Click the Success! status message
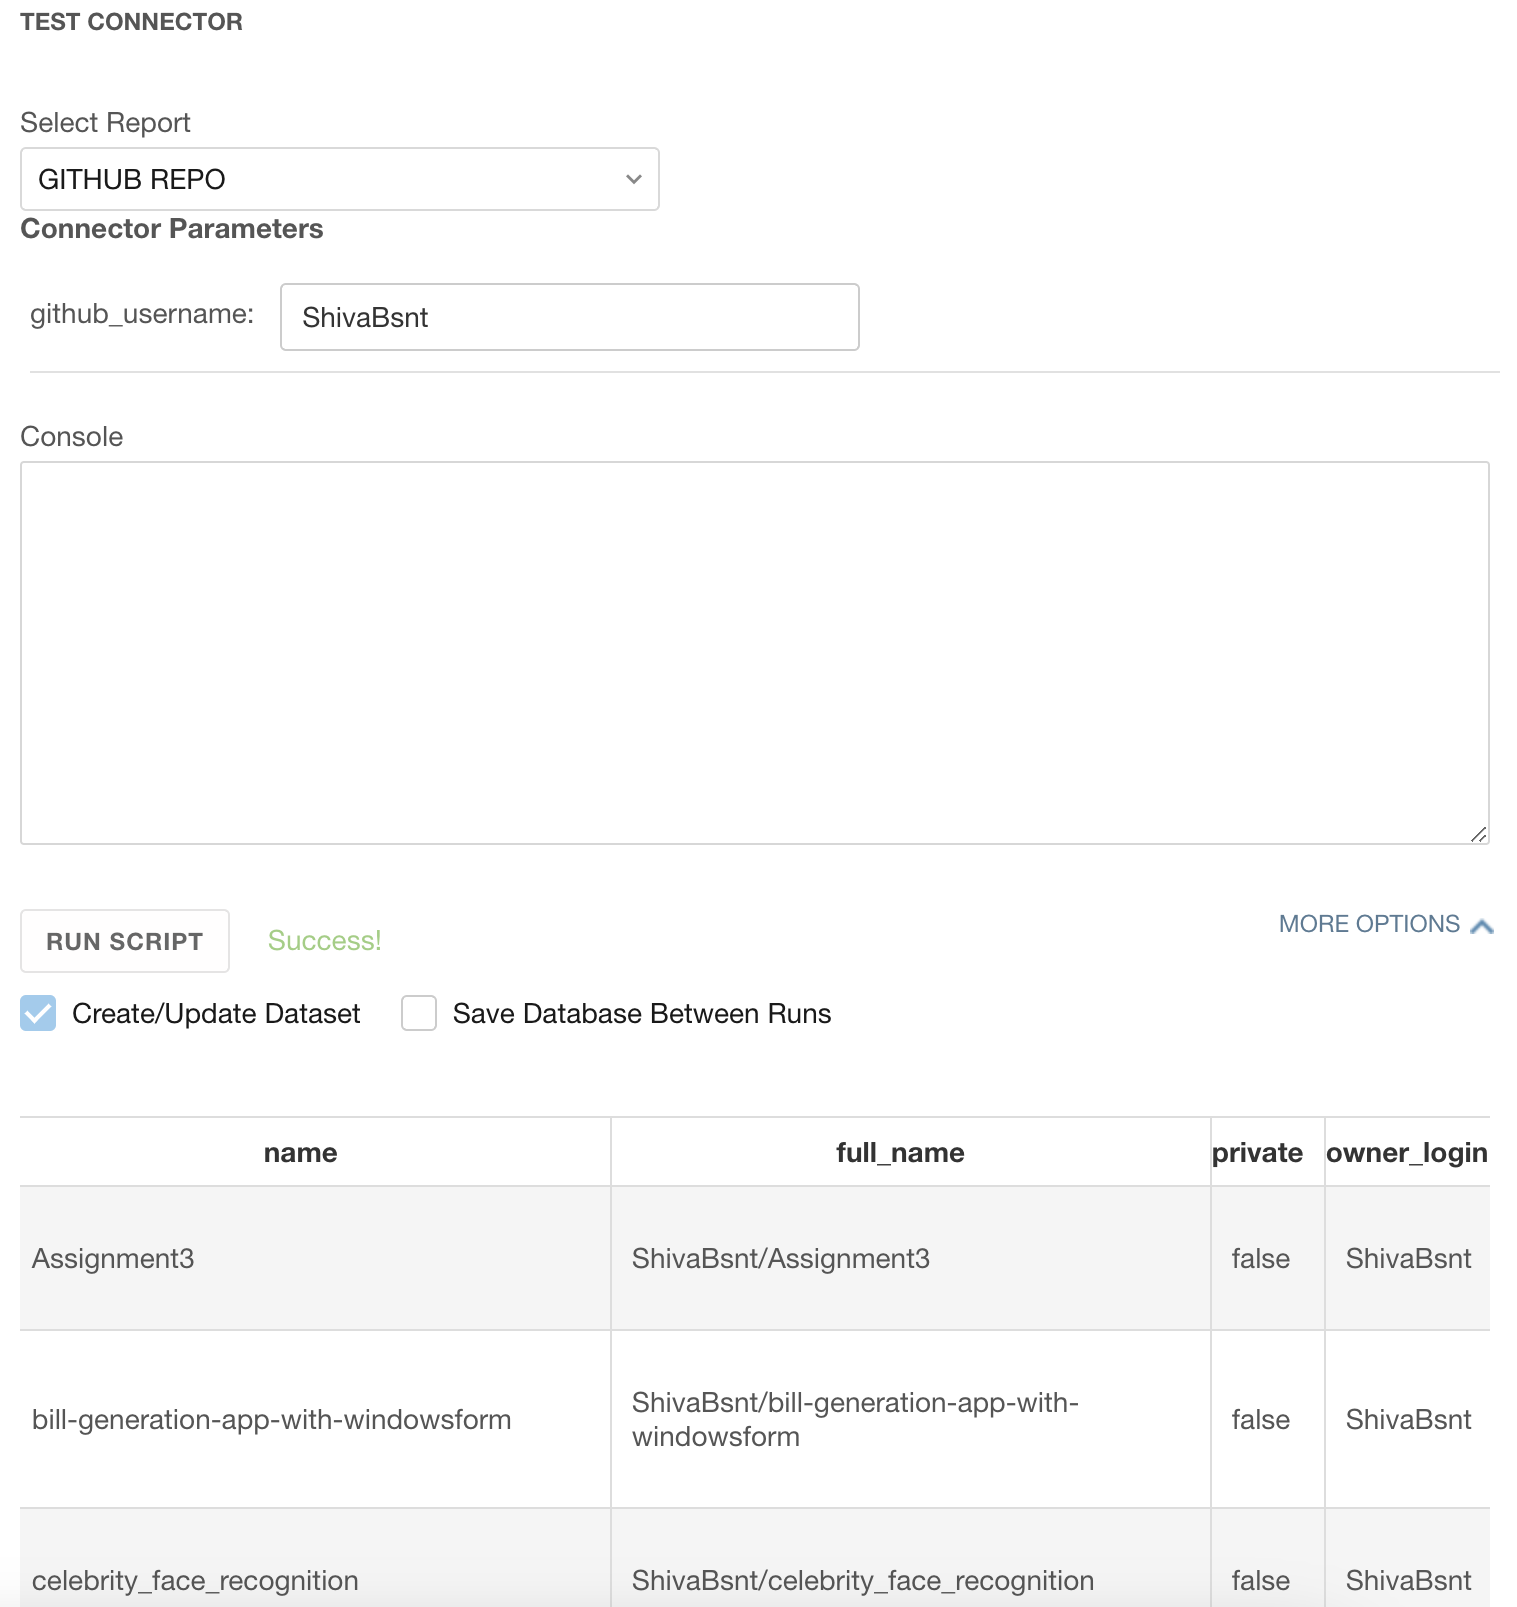This screenshot has height=1607, width=1517. pos(324,941)
